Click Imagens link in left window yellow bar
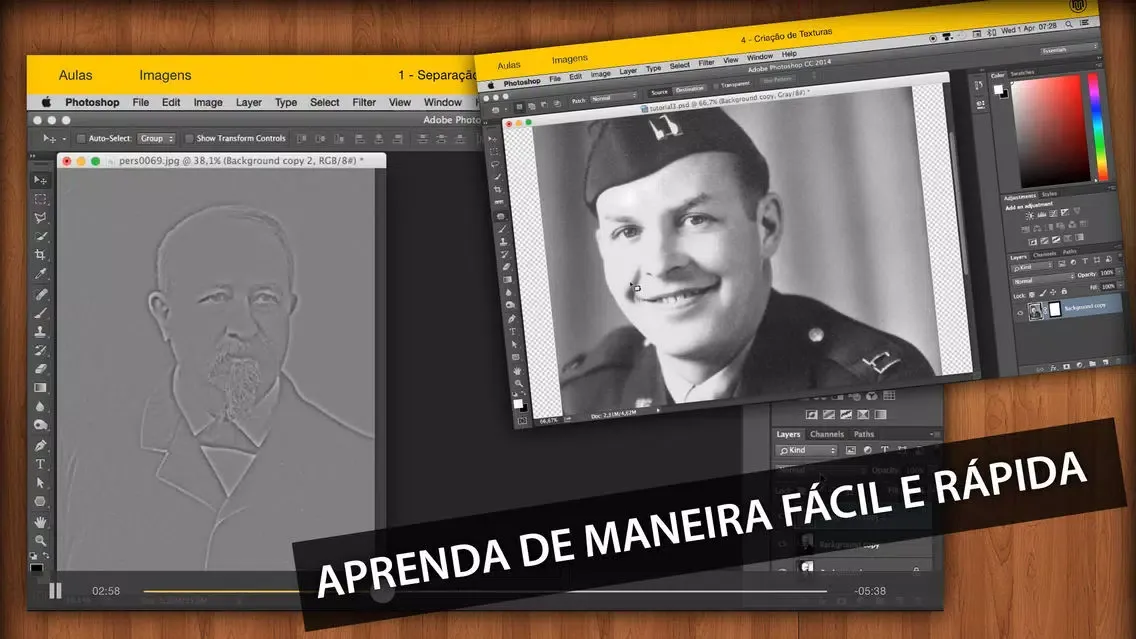This screenshot has height=639, width=1136. click(x=165, y=75)
